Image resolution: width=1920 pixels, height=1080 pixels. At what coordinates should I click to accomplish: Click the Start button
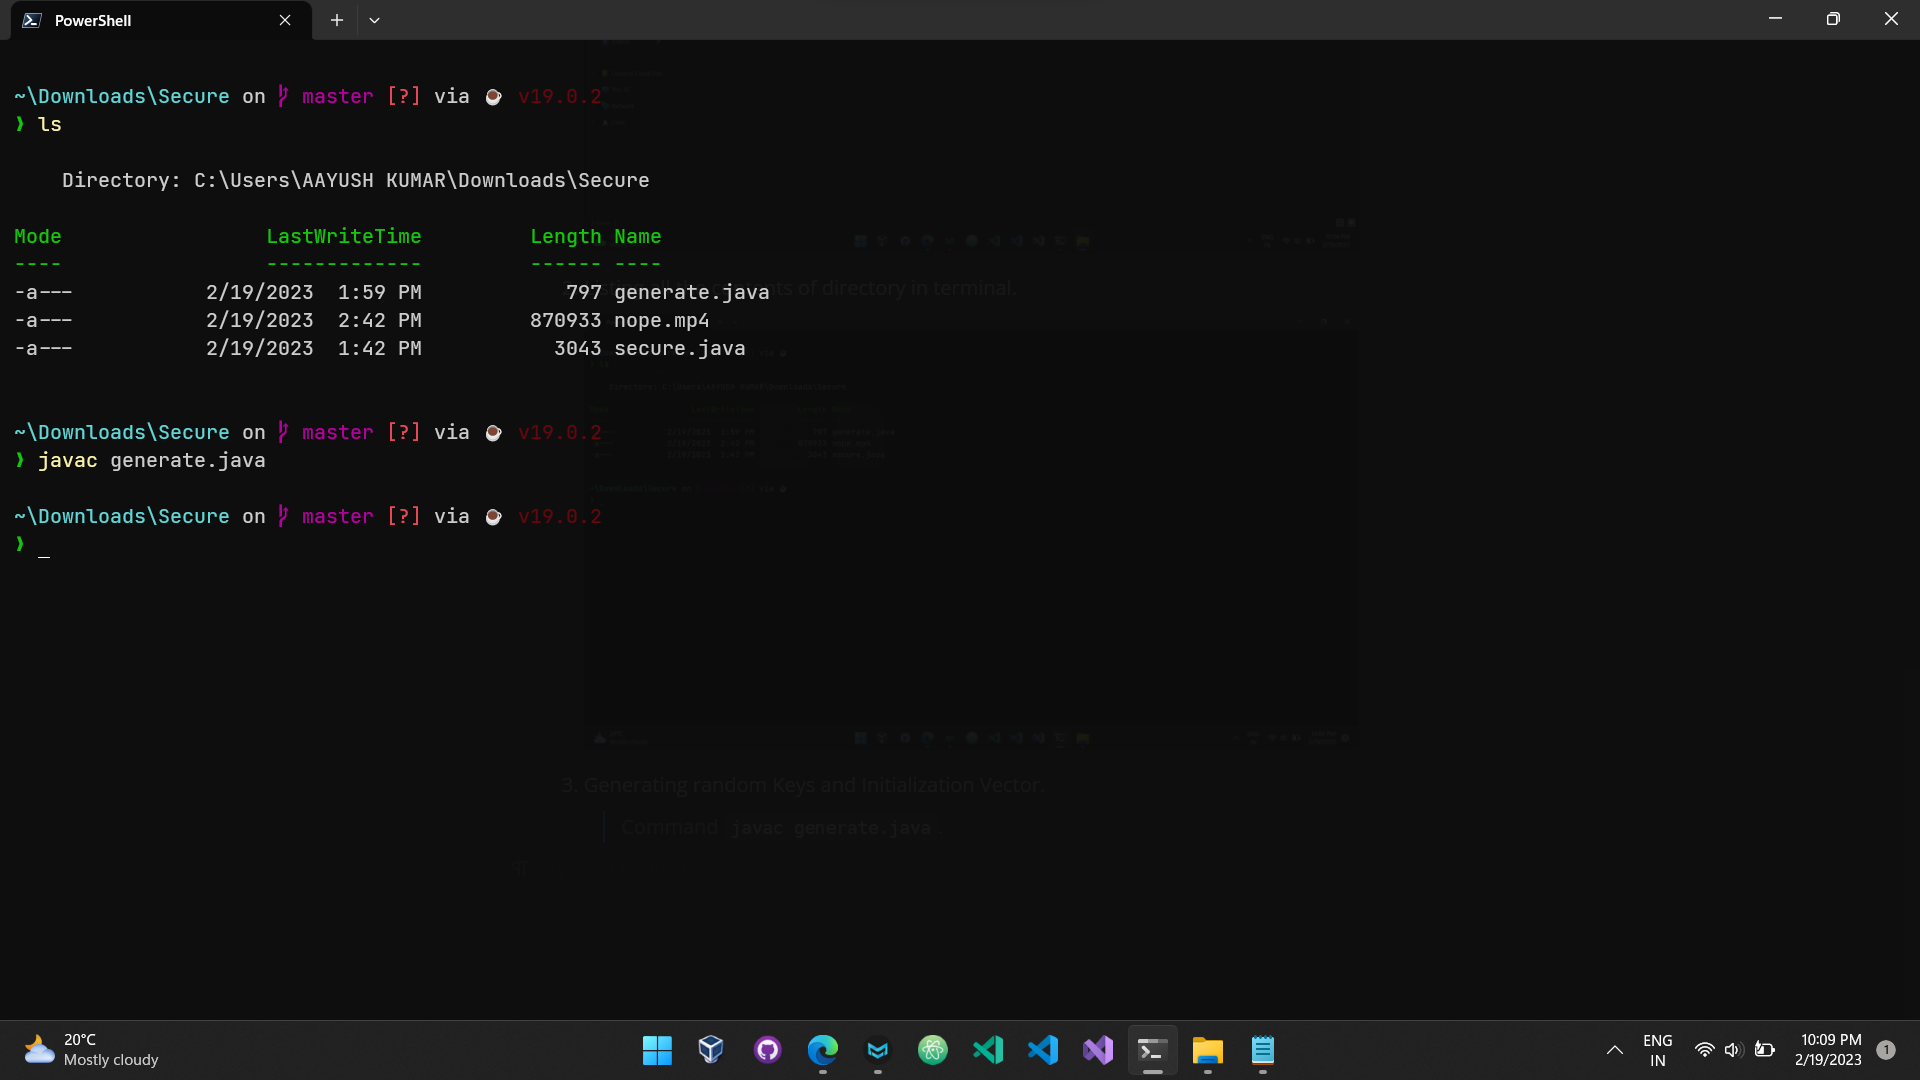tap(656, 1050)
